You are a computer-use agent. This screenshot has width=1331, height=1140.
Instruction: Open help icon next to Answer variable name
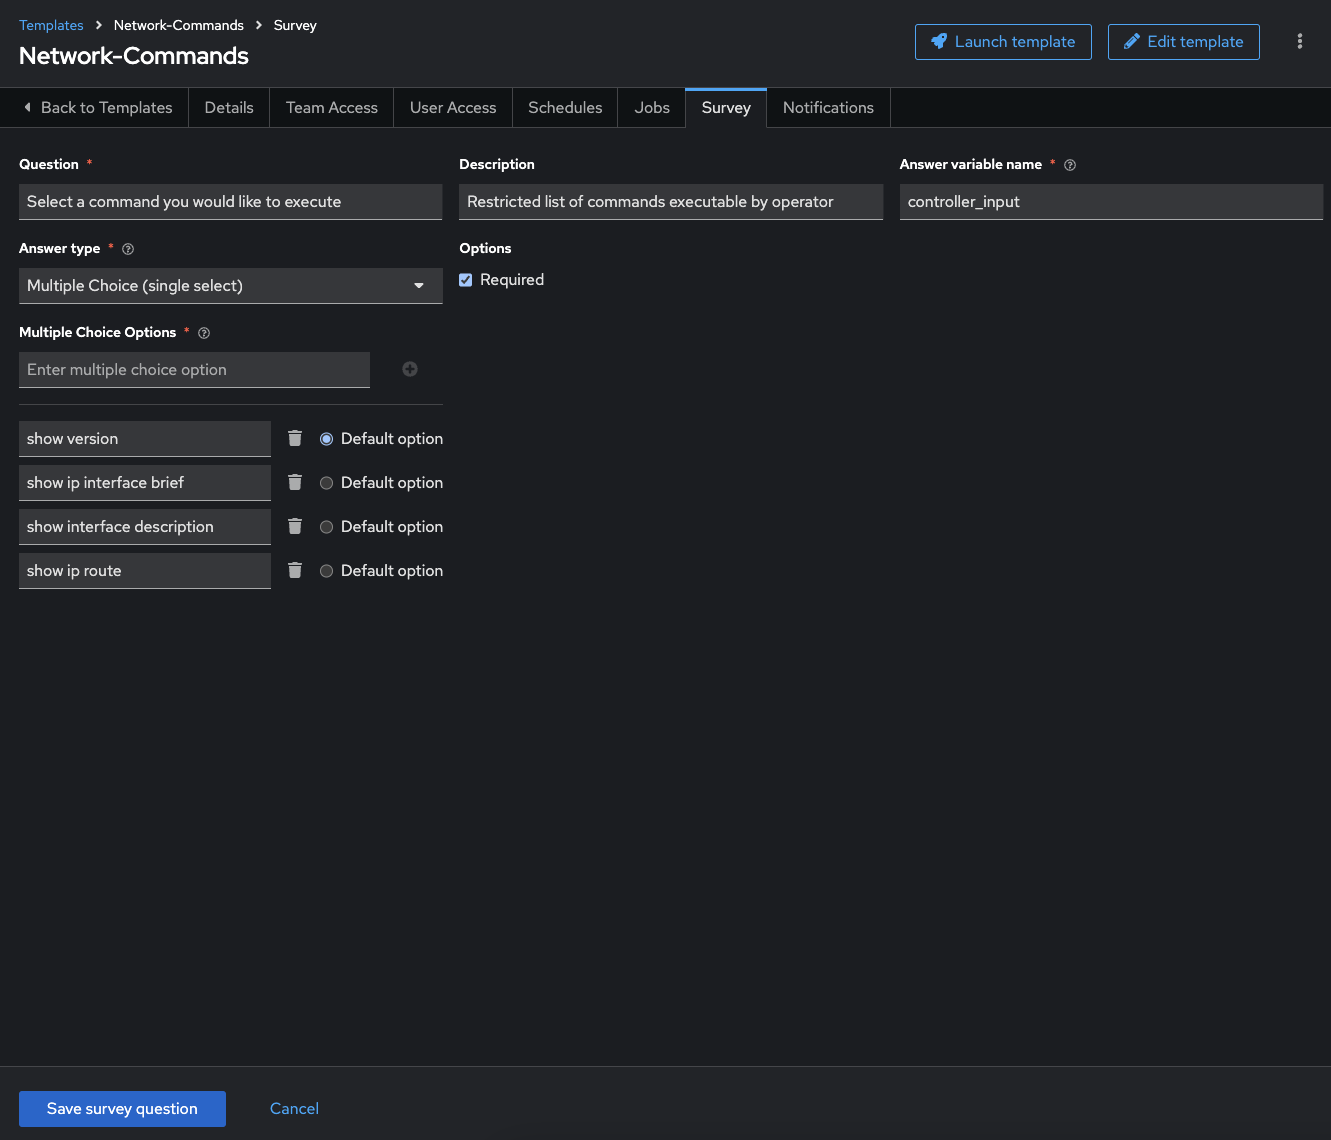click(x=1070, y=165)
